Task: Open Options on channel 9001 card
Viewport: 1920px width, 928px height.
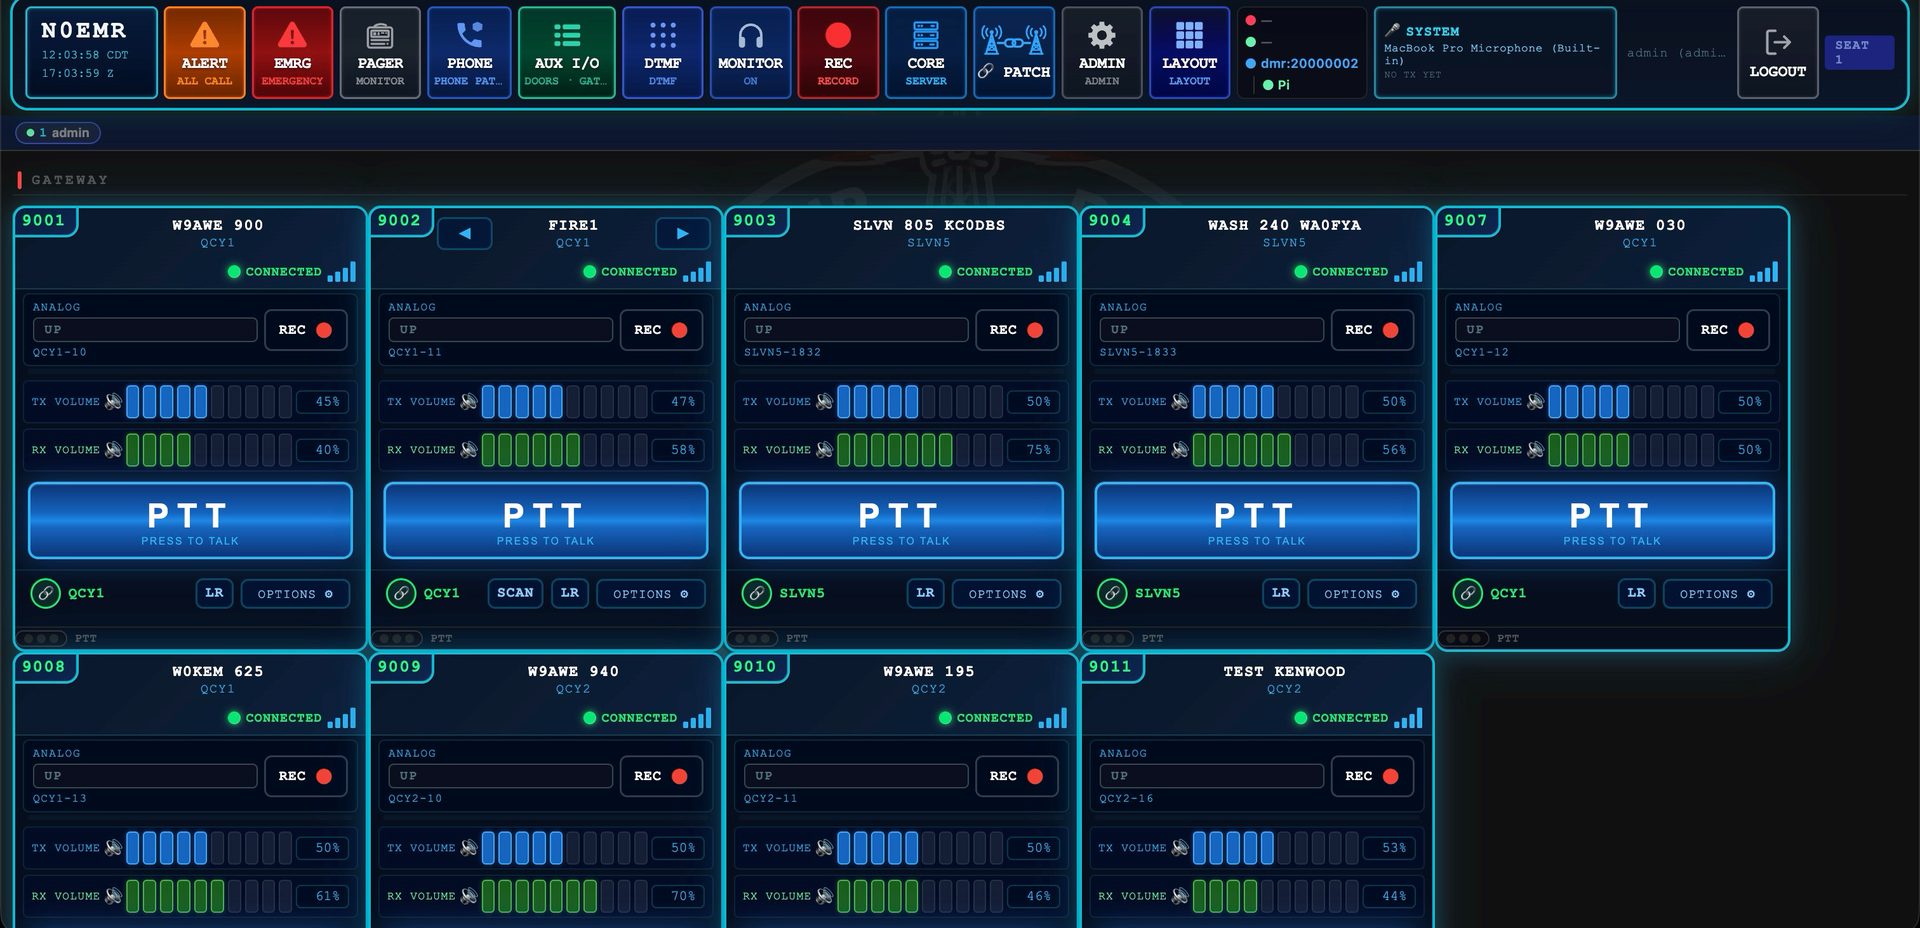Action: (295, 594)
